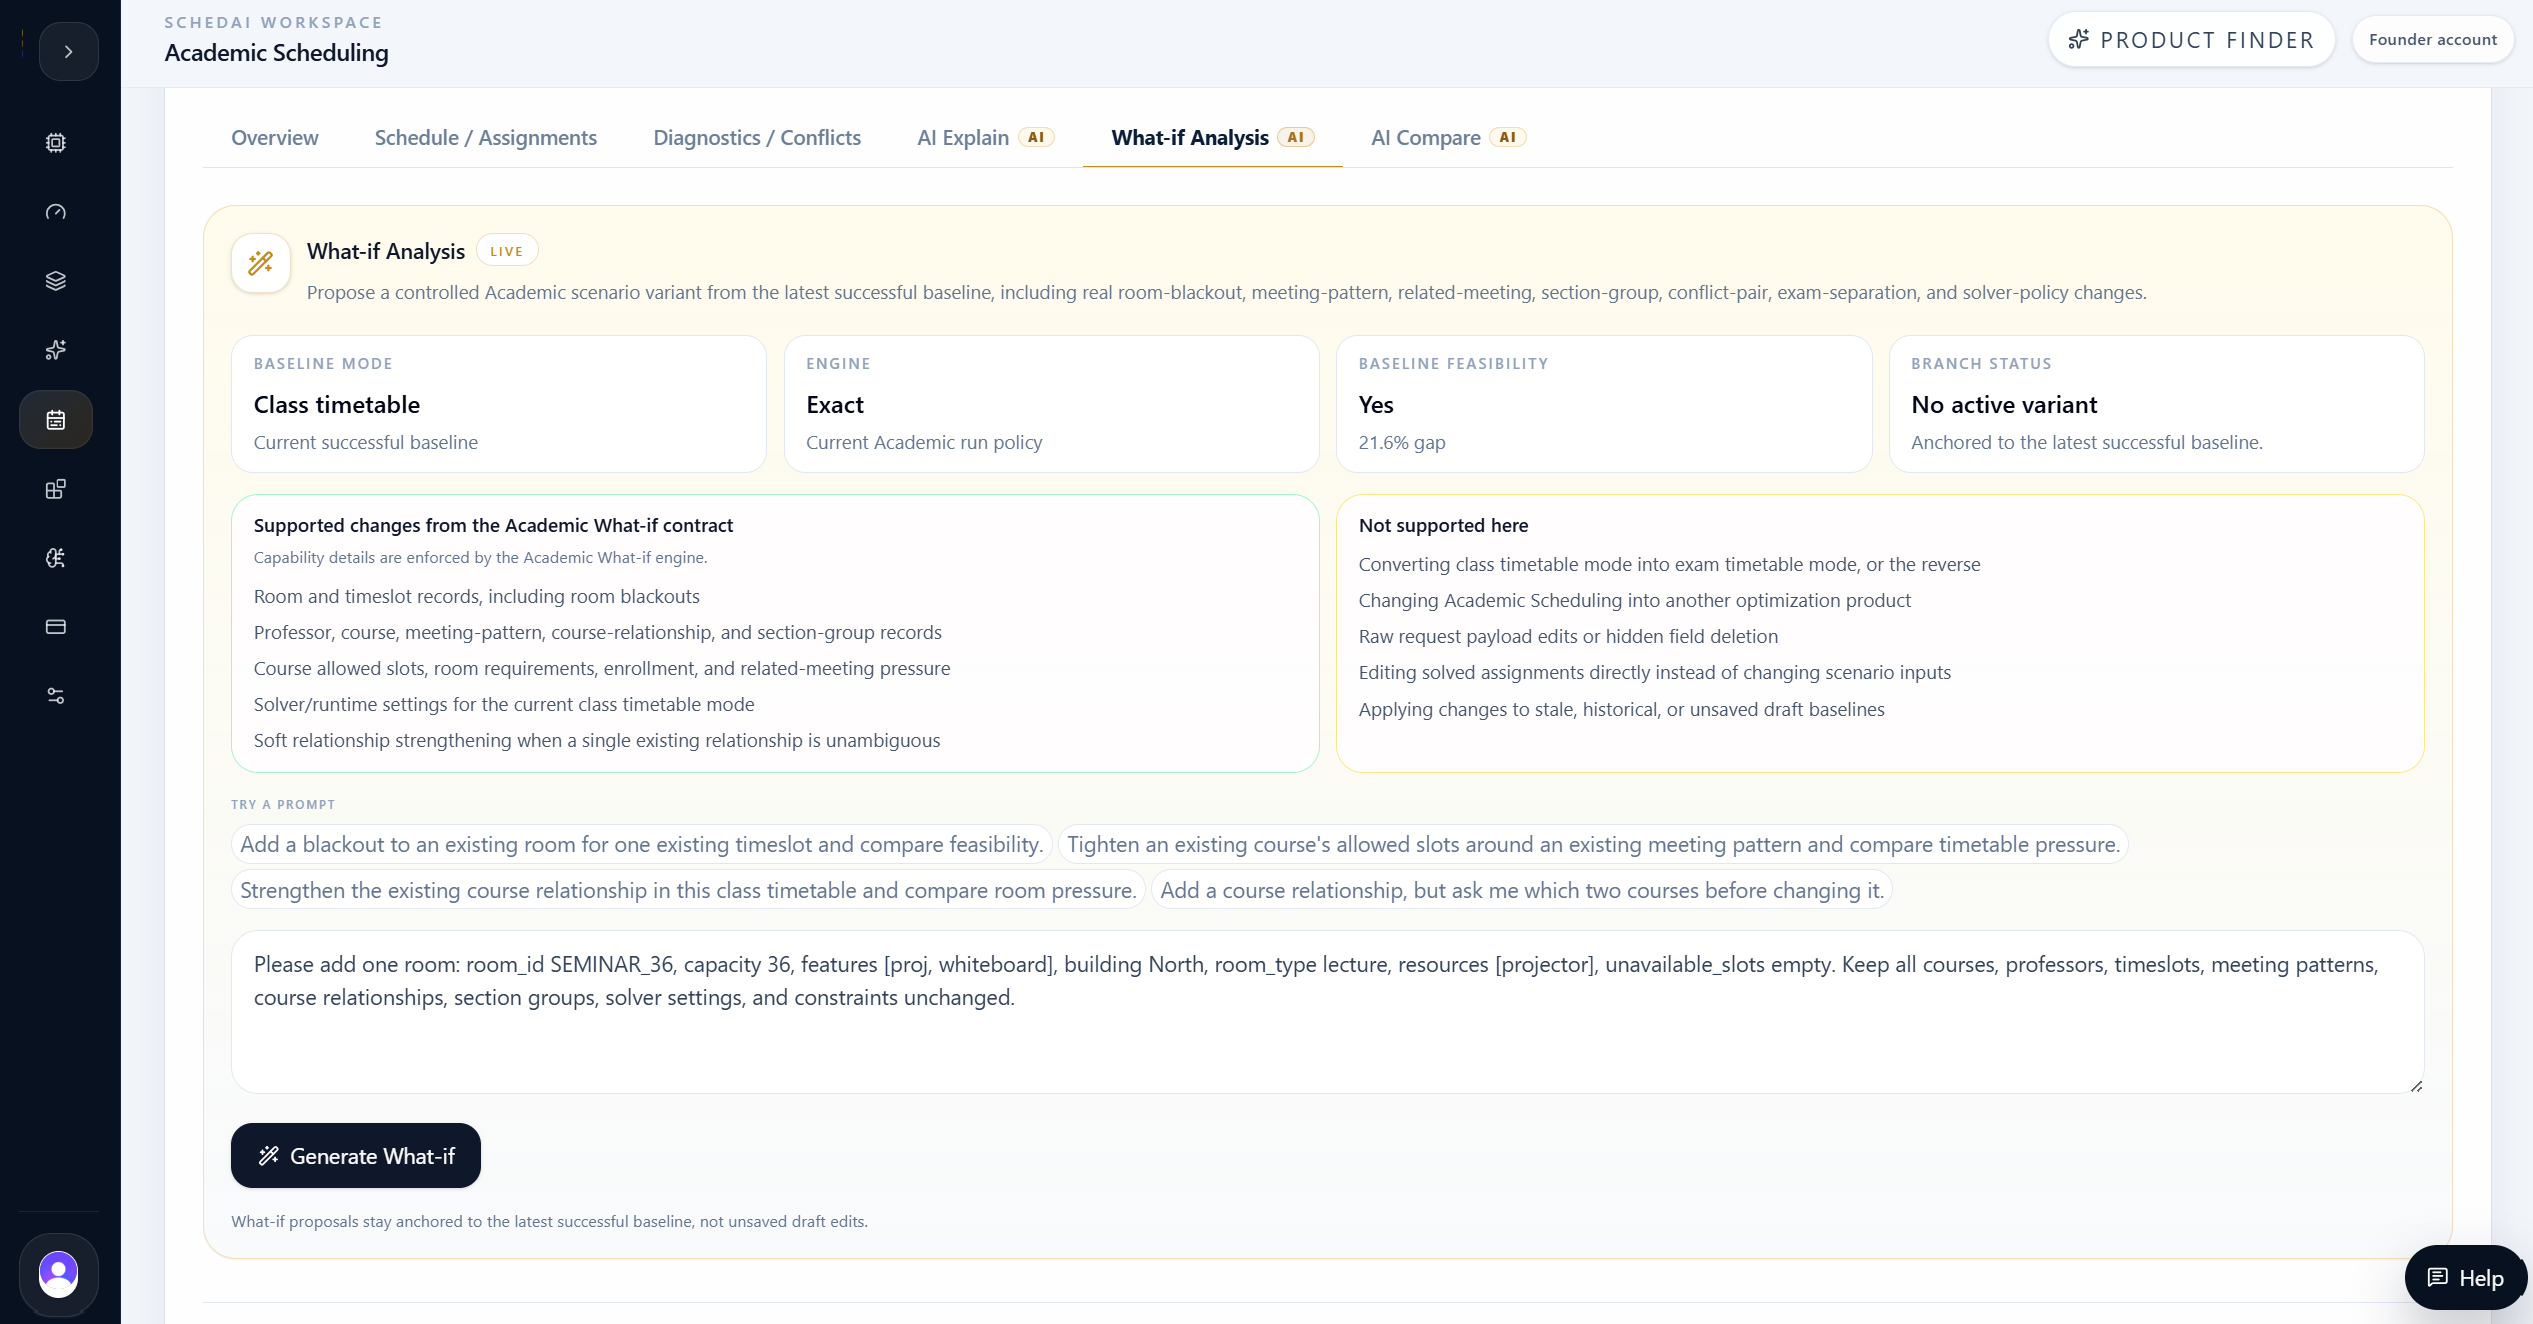The image size is (2533, 1324).
Task: Open the brain icon in sidebar
Action: (56, 558)
